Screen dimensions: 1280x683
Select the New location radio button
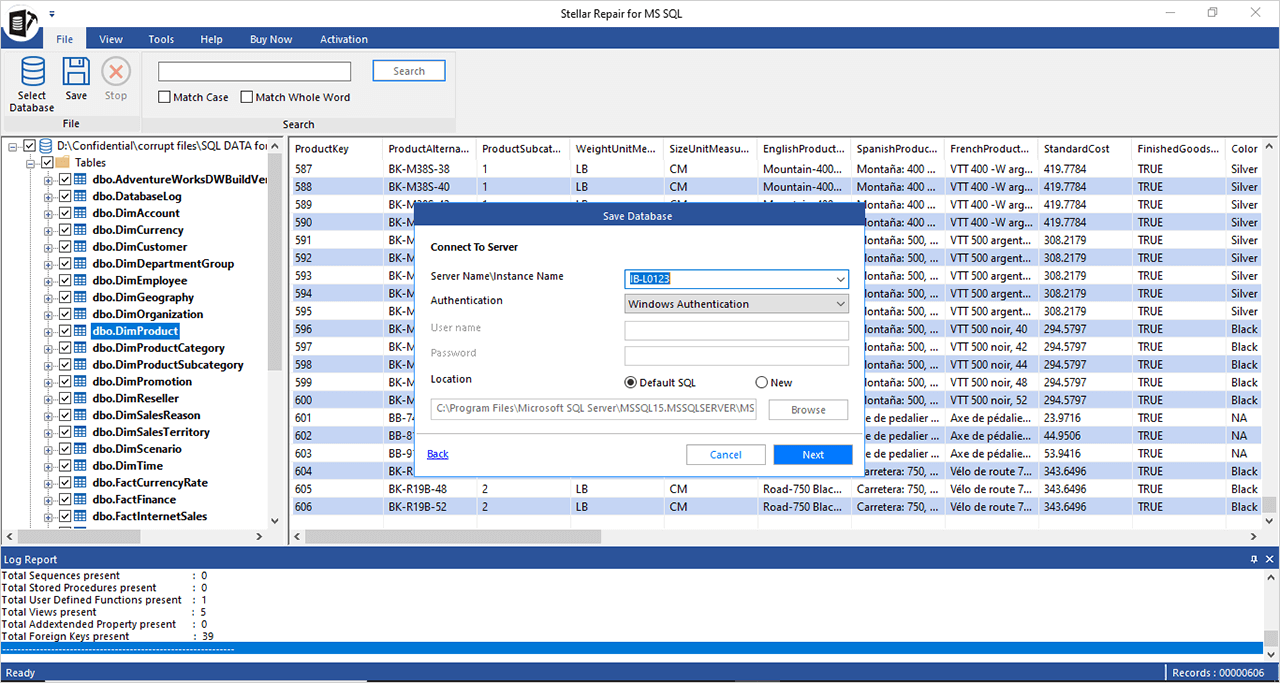[762, 383]
